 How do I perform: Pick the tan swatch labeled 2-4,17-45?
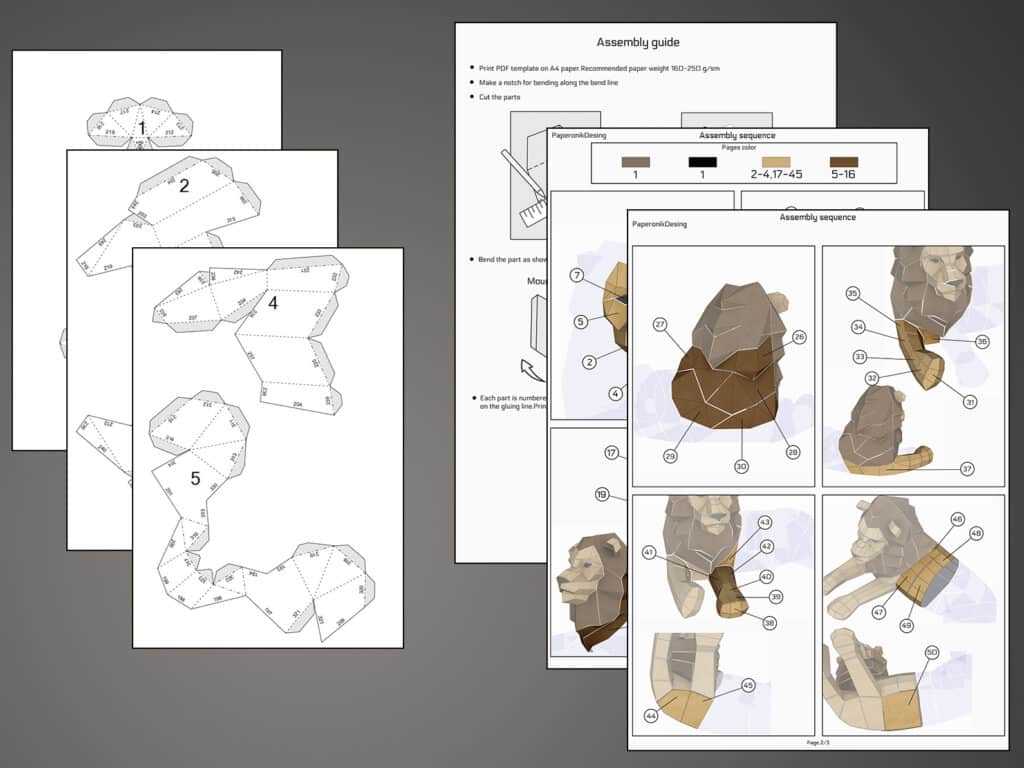[x=775, y=161]
